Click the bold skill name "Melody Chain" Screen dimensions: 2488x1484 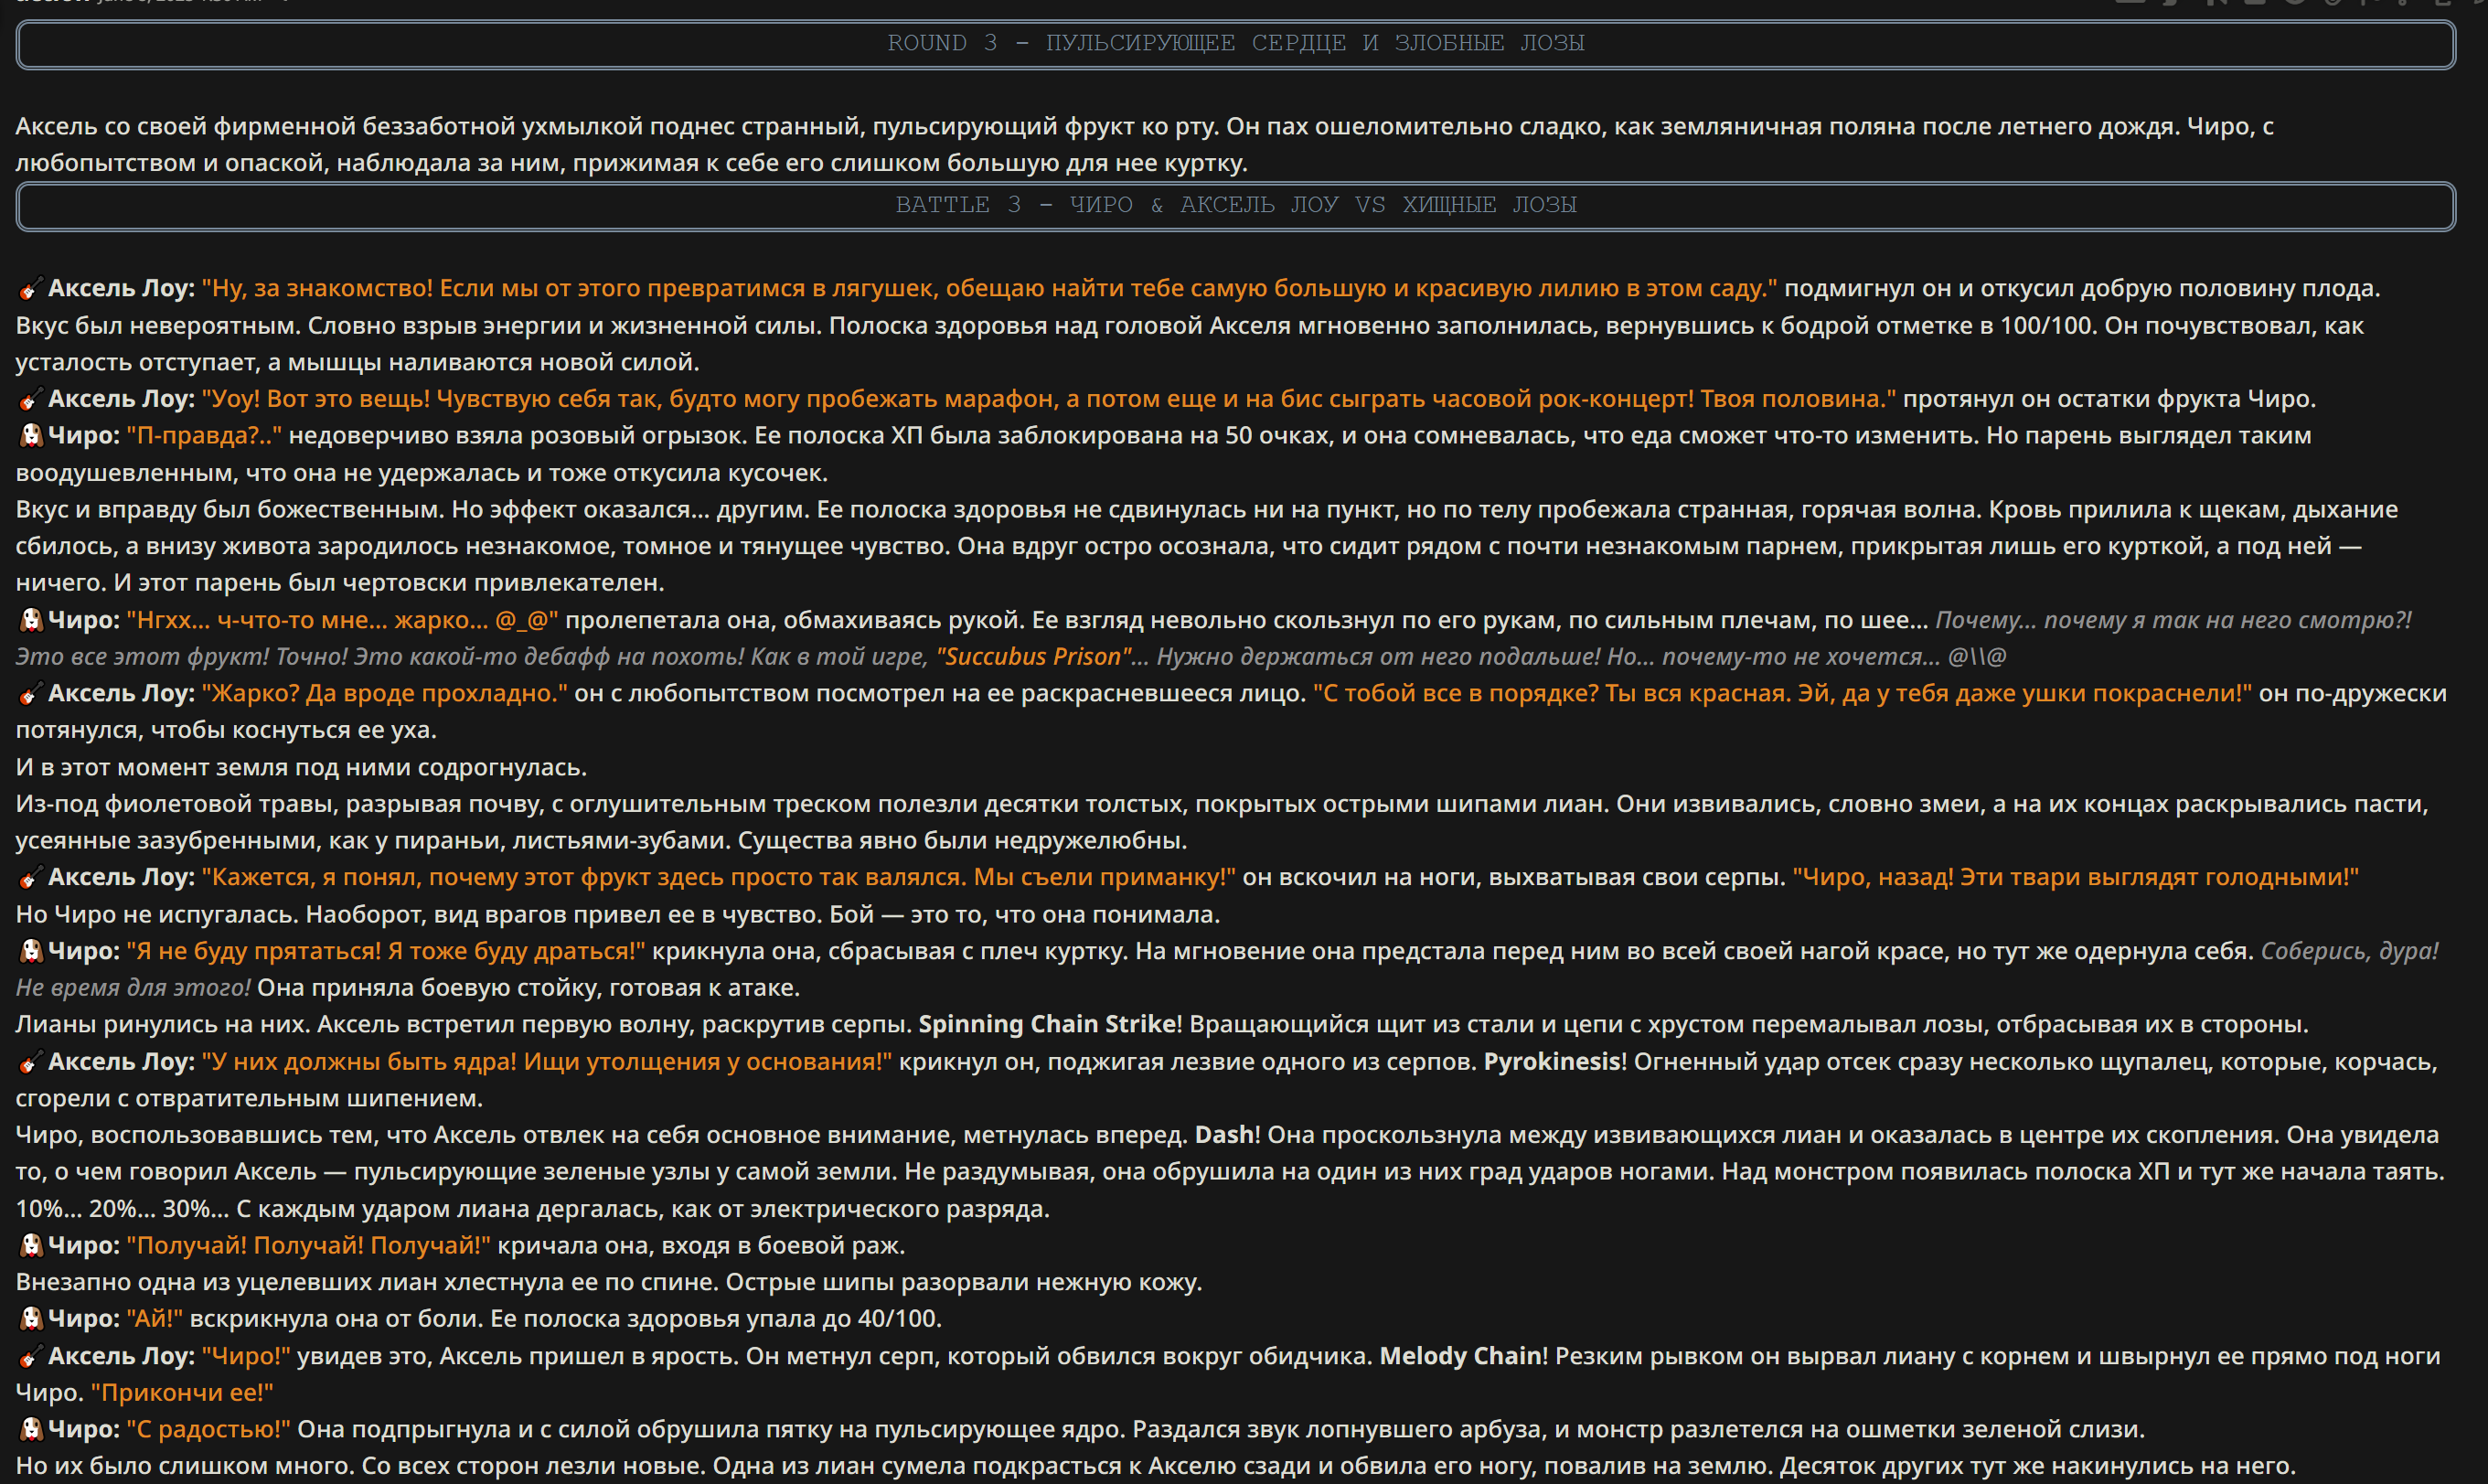coord(1460,1357)
